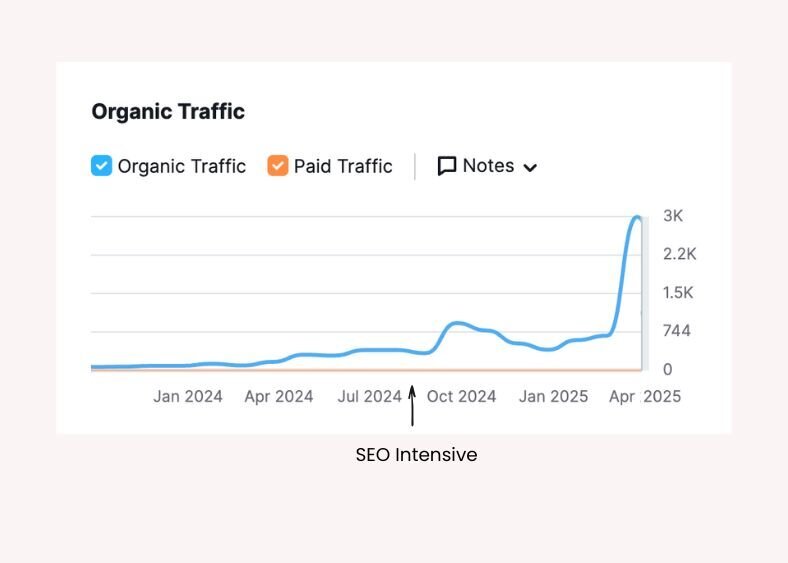Image resolution: width=788 pixels, height=563 pixels.
Task: Click the peak of the blue traffic line
Action: click(636, 217)
